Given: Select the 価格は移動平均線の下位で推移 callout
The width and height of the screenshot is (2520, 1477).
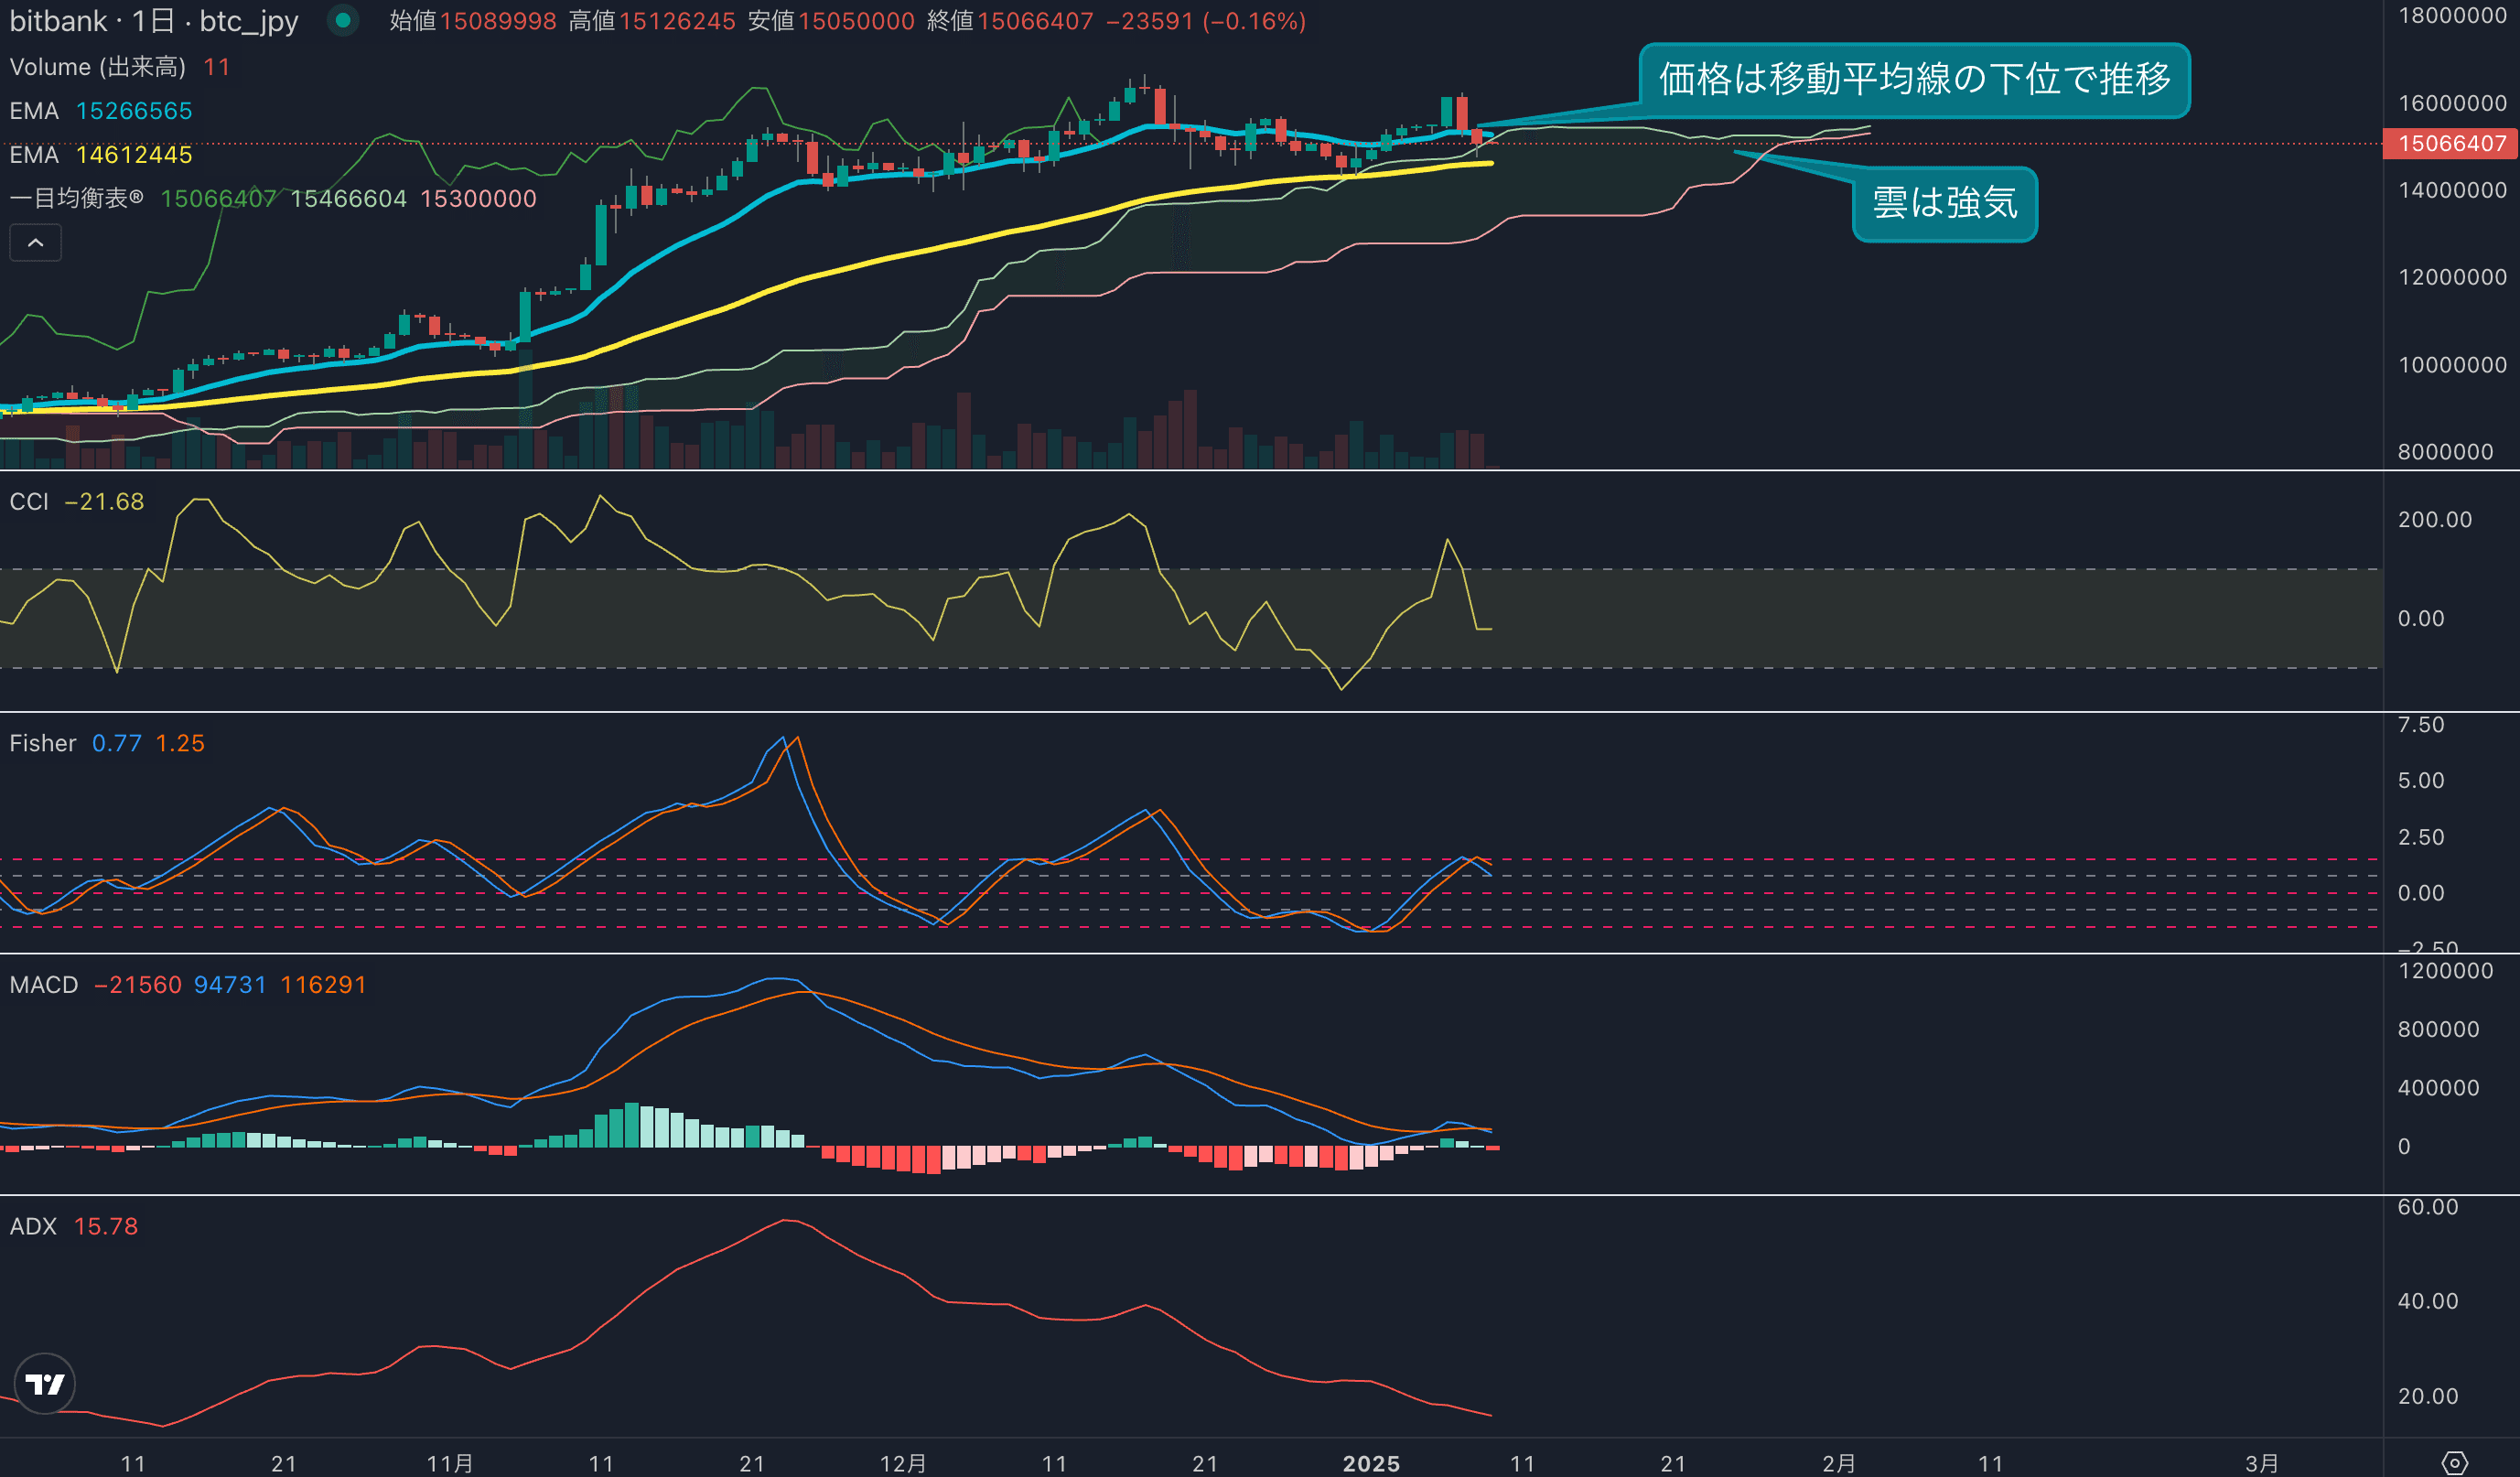Looking at the screenshot, I should pos(1914,80).
